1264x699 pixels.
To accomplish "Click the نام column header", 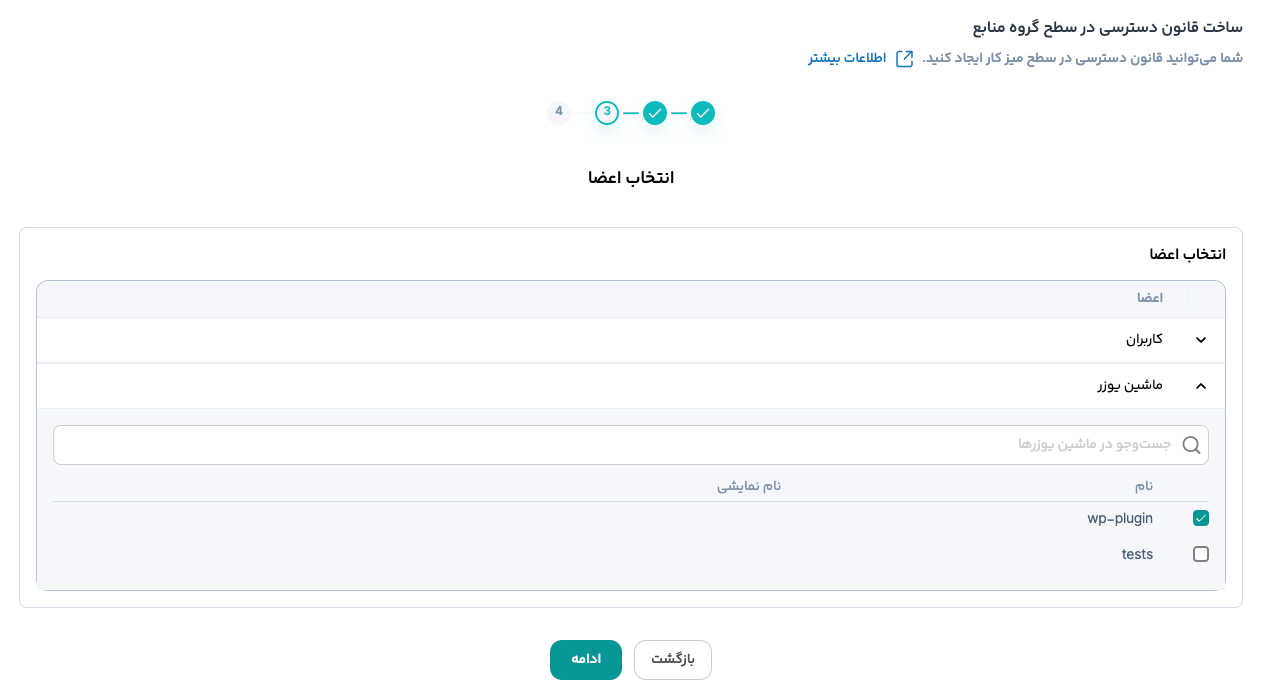I will coord(1143,486).
